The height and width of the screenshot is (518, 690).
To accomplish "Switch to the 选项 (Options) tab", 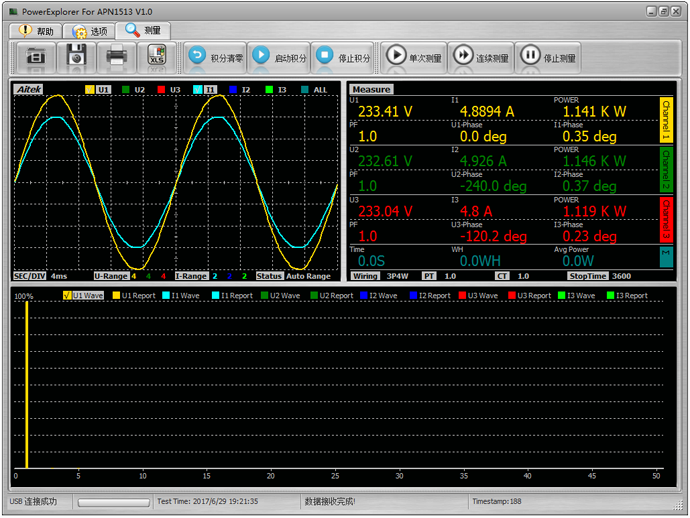I will pos(88,31).
